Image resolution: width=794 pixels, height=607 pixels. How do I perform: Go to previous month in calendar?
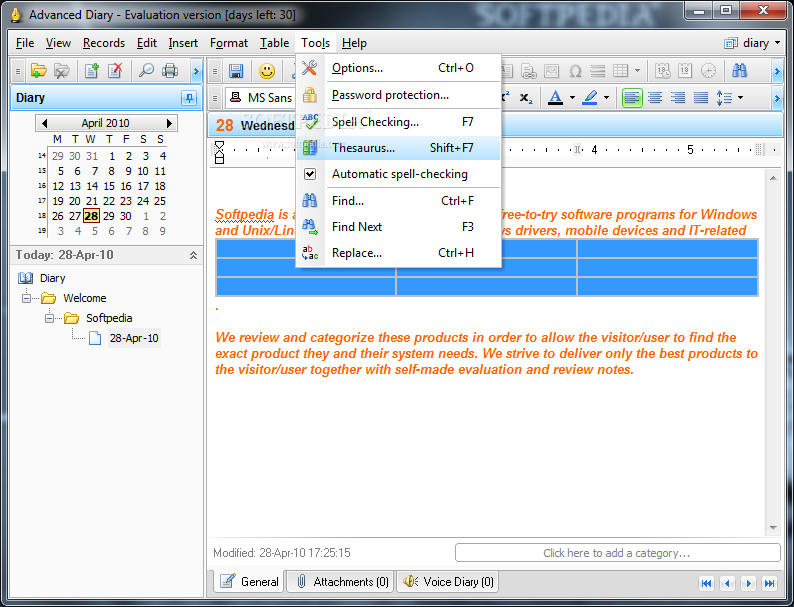click(44, 123)
